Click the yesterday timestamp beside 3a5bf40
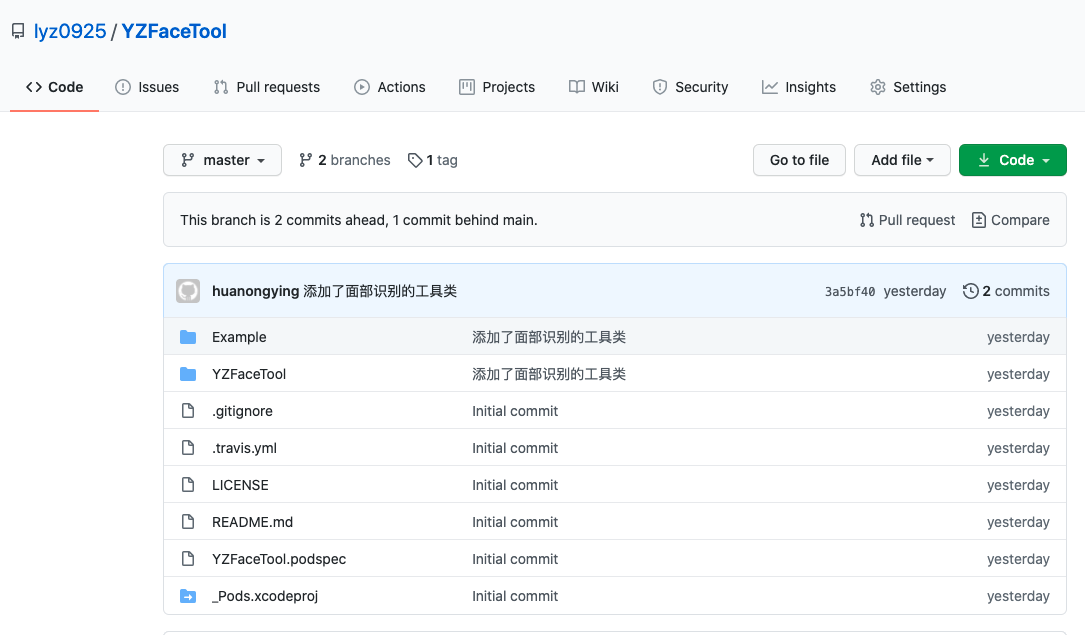Viewport: 1085px width, 635px height. 915,291
